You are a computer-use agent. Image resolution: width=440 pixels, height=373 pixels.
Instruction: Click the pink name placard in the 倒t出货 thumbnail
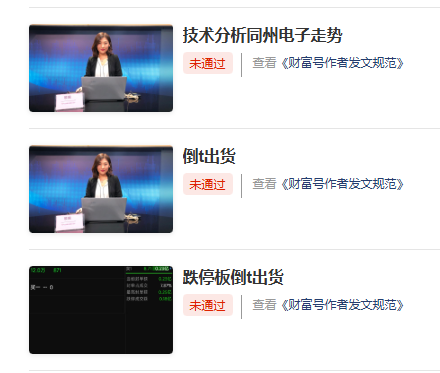tap(69, 222)
